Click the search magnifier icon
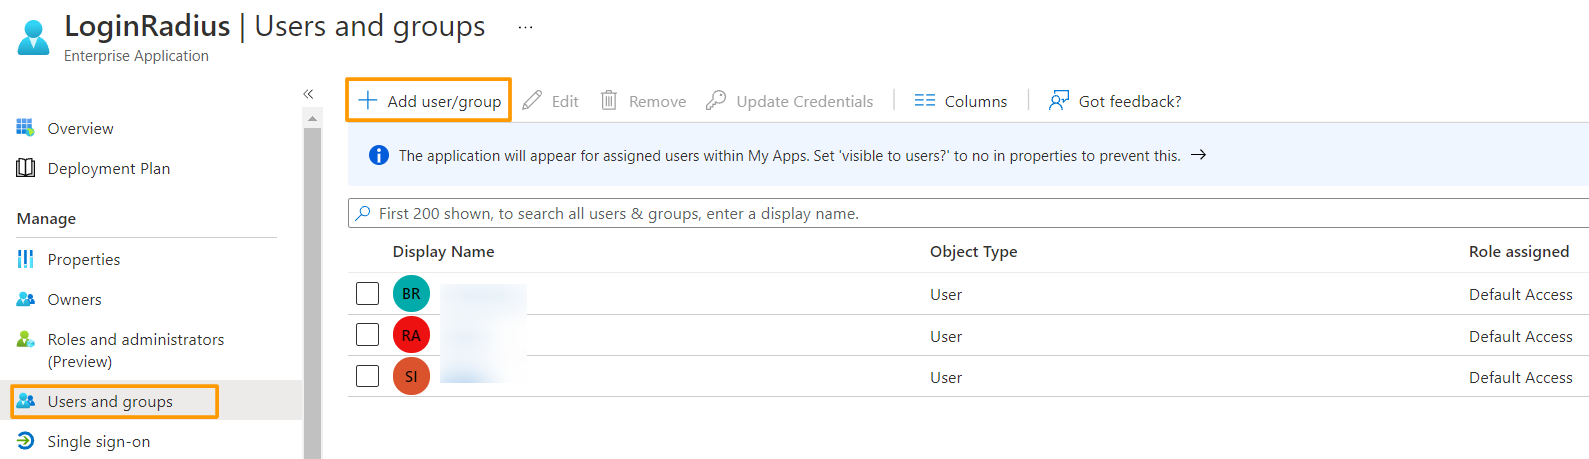The height and width of the screenshot is (459, 1589). click(x=363, y=213)
